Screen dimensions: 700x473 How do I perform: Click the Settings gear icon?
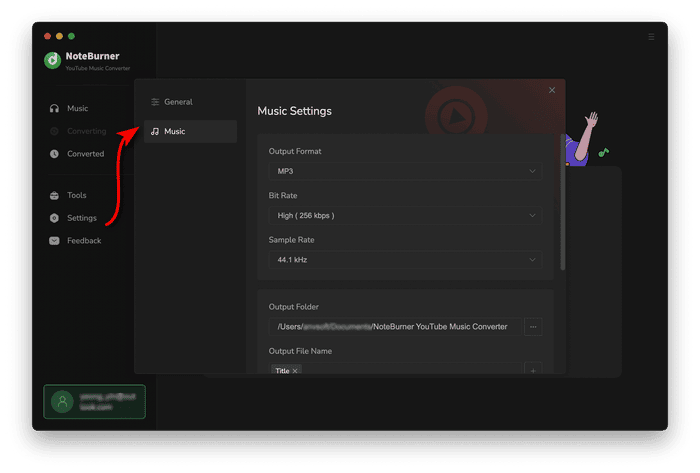(55, 218)
